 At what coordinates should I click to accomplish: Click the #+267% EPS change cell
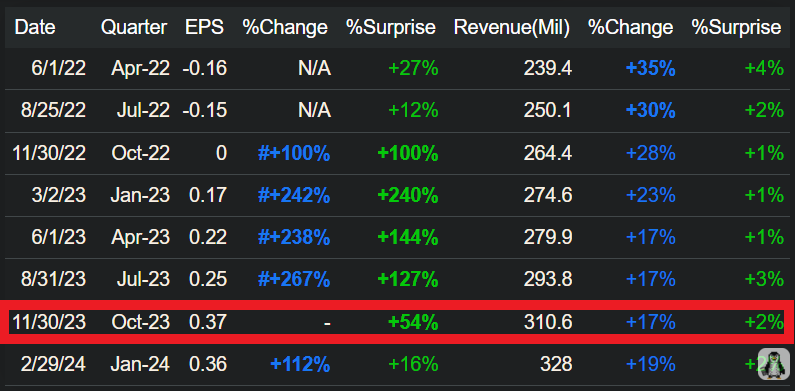(294, 279)
